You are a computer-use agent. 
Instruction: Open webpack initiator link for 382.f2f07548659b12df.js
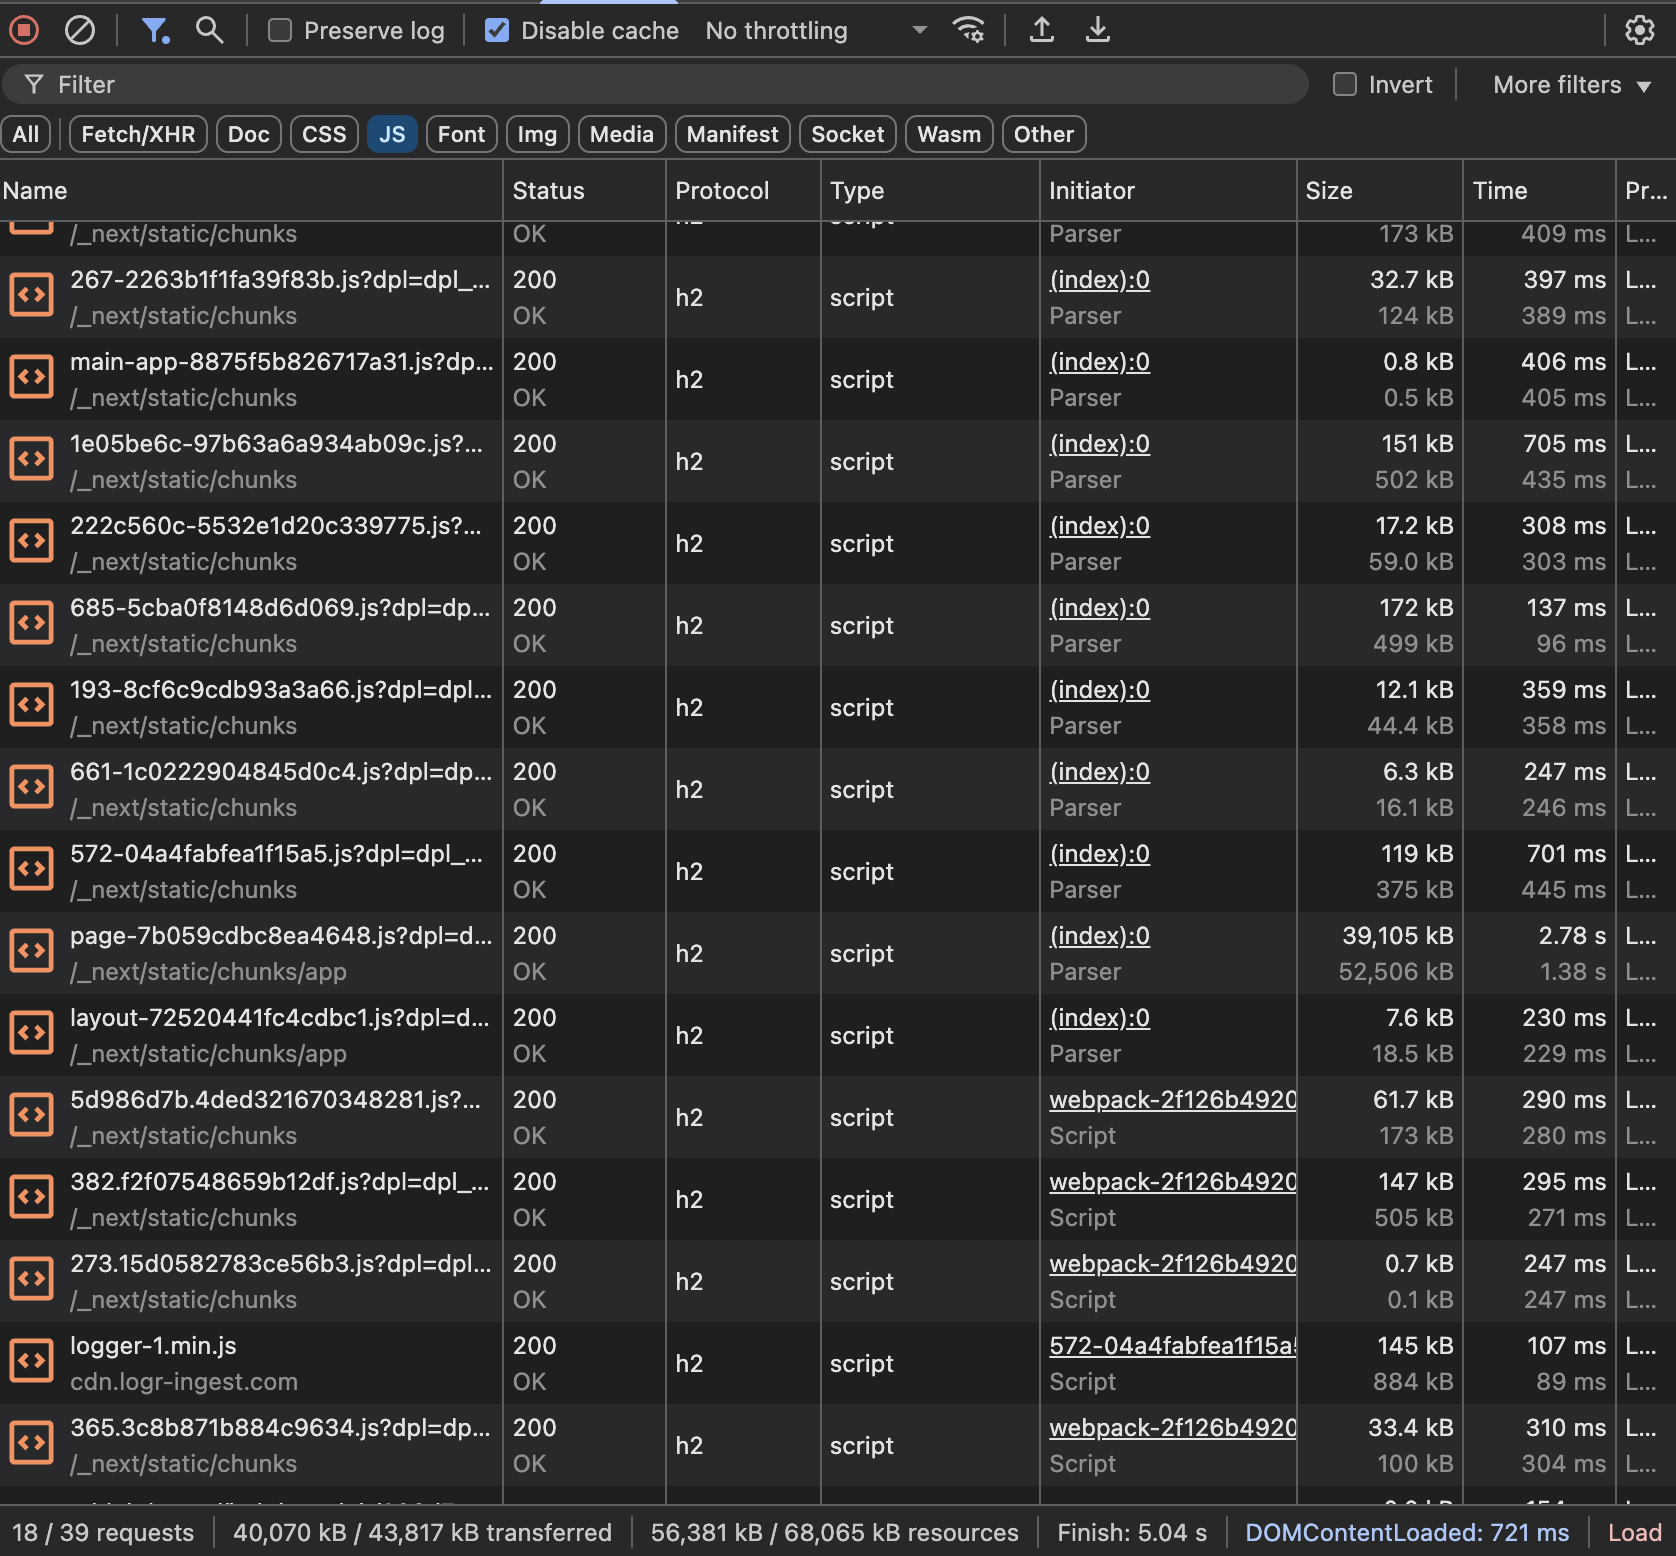point(1172,1182)
